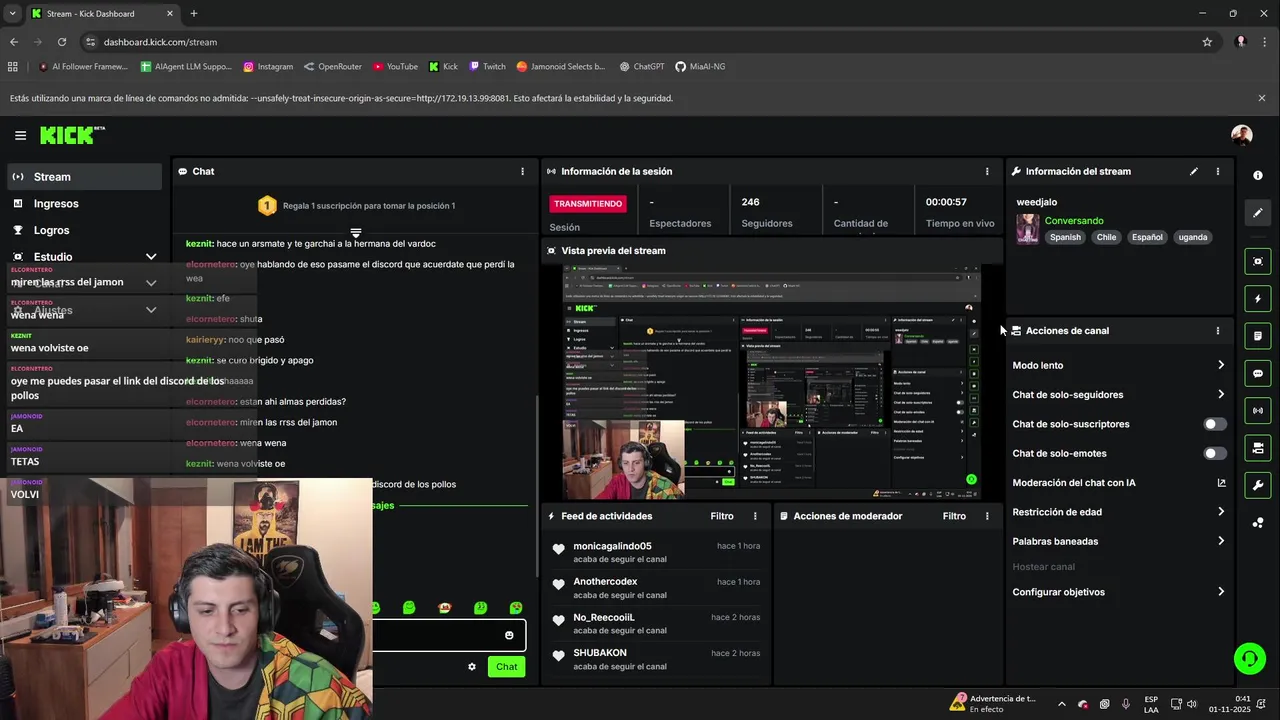Open the browser apps grid shortcut
This screenshot has height=720, width=1280.
click(x=13, y=67)
